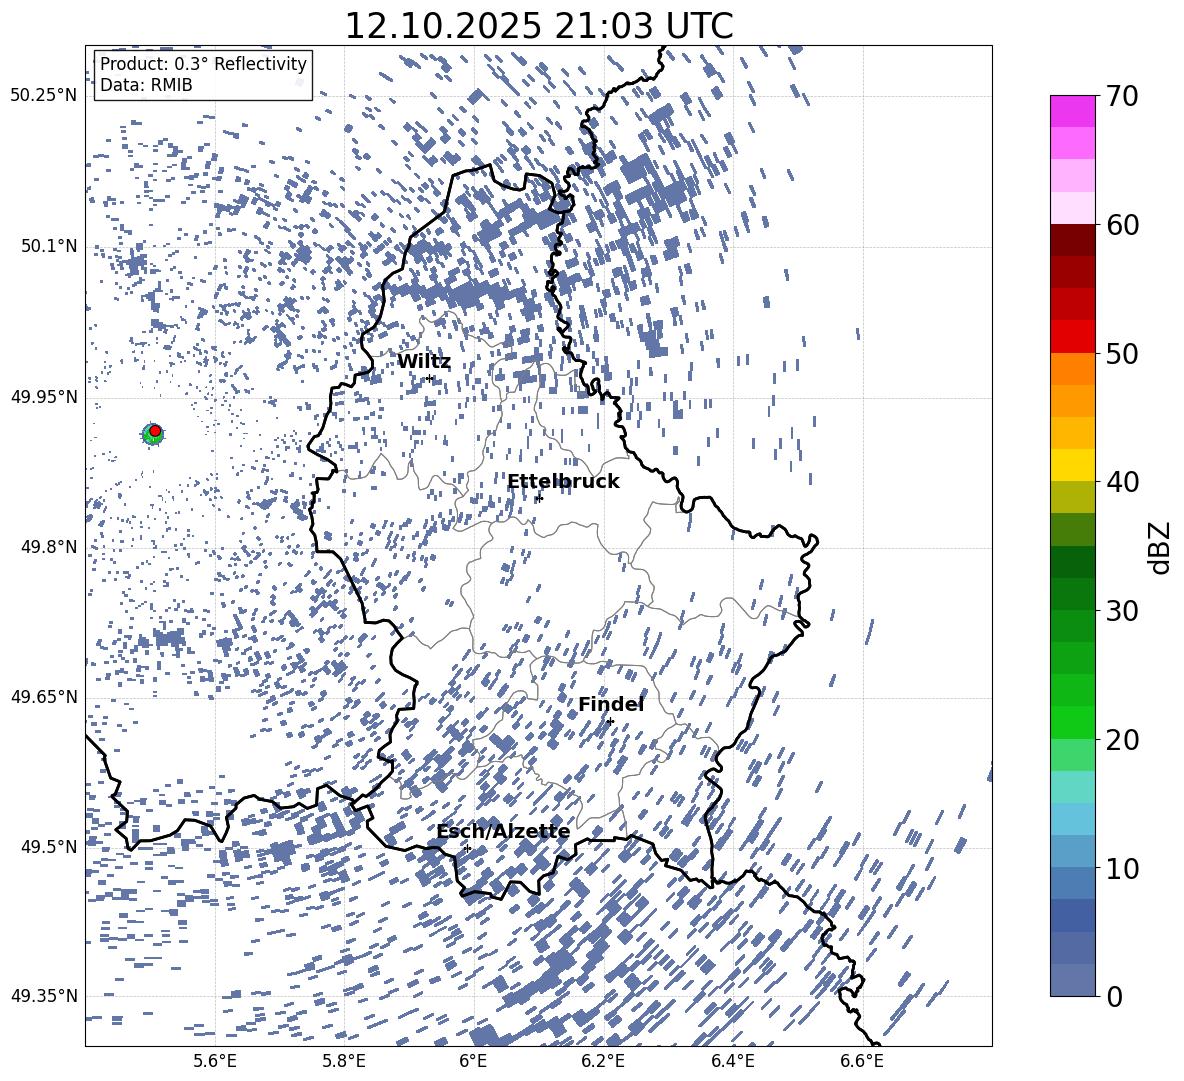Click the Ettelbruck city label
The width and height of the screenshot is (1184, 1081).
click(x=563, y=482)
